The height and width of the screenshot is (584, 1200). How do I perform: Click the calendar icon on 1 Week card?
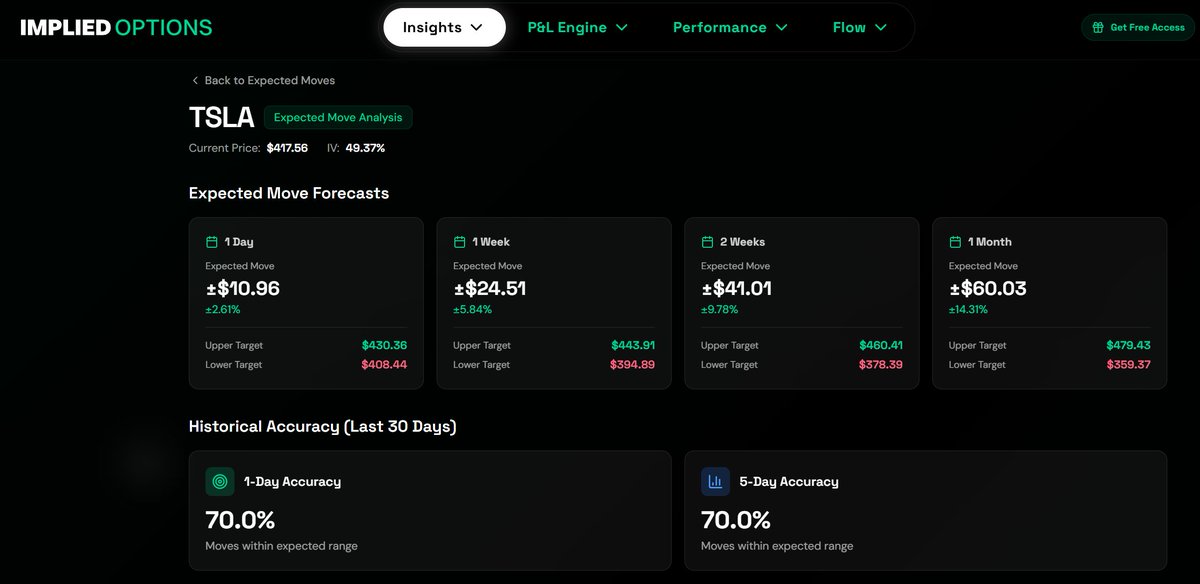(x=459, y=242)
